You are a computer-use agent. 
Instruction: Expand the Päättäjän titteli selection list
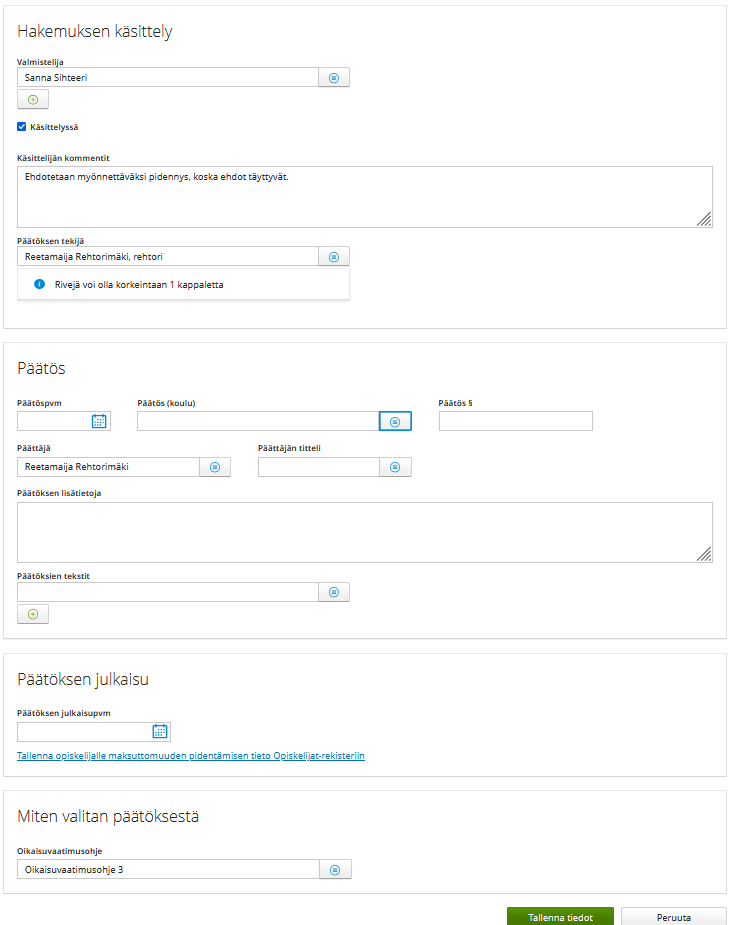tap(395, 467)
